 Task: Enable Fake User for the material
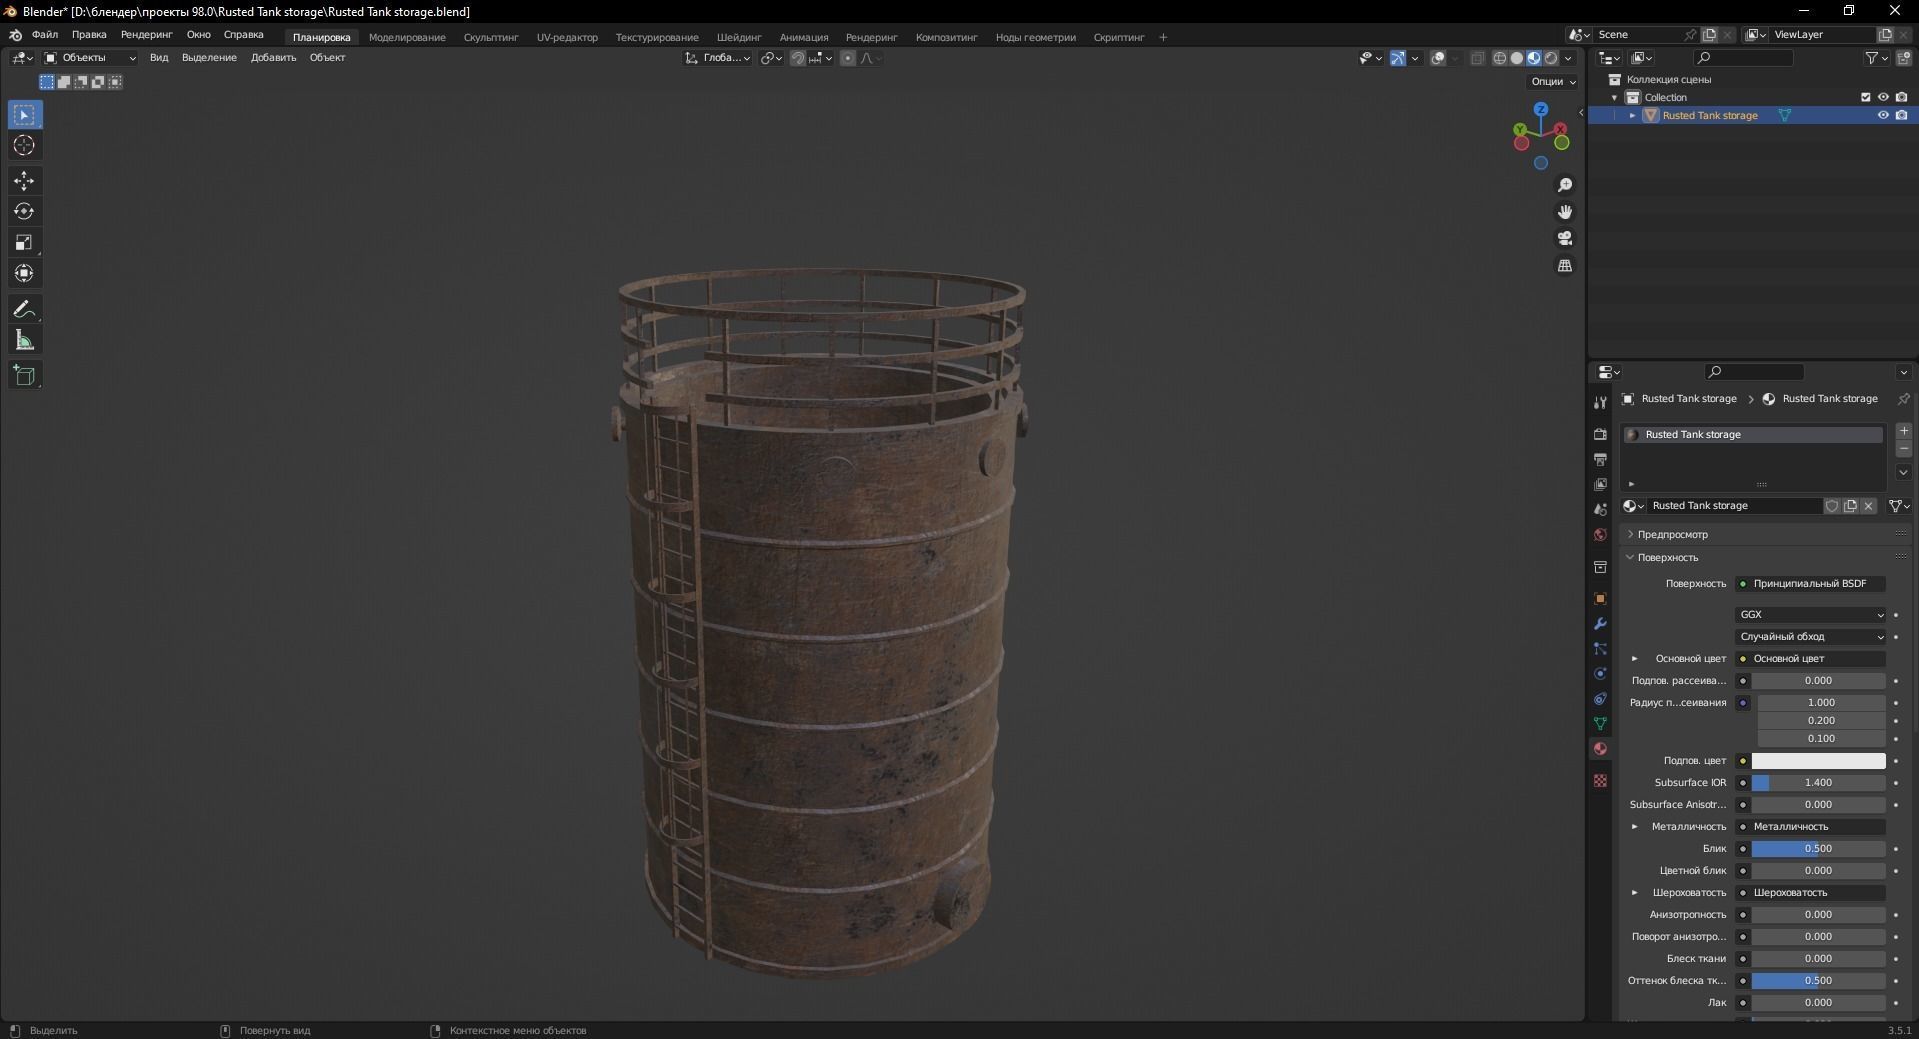(1832, 506)
